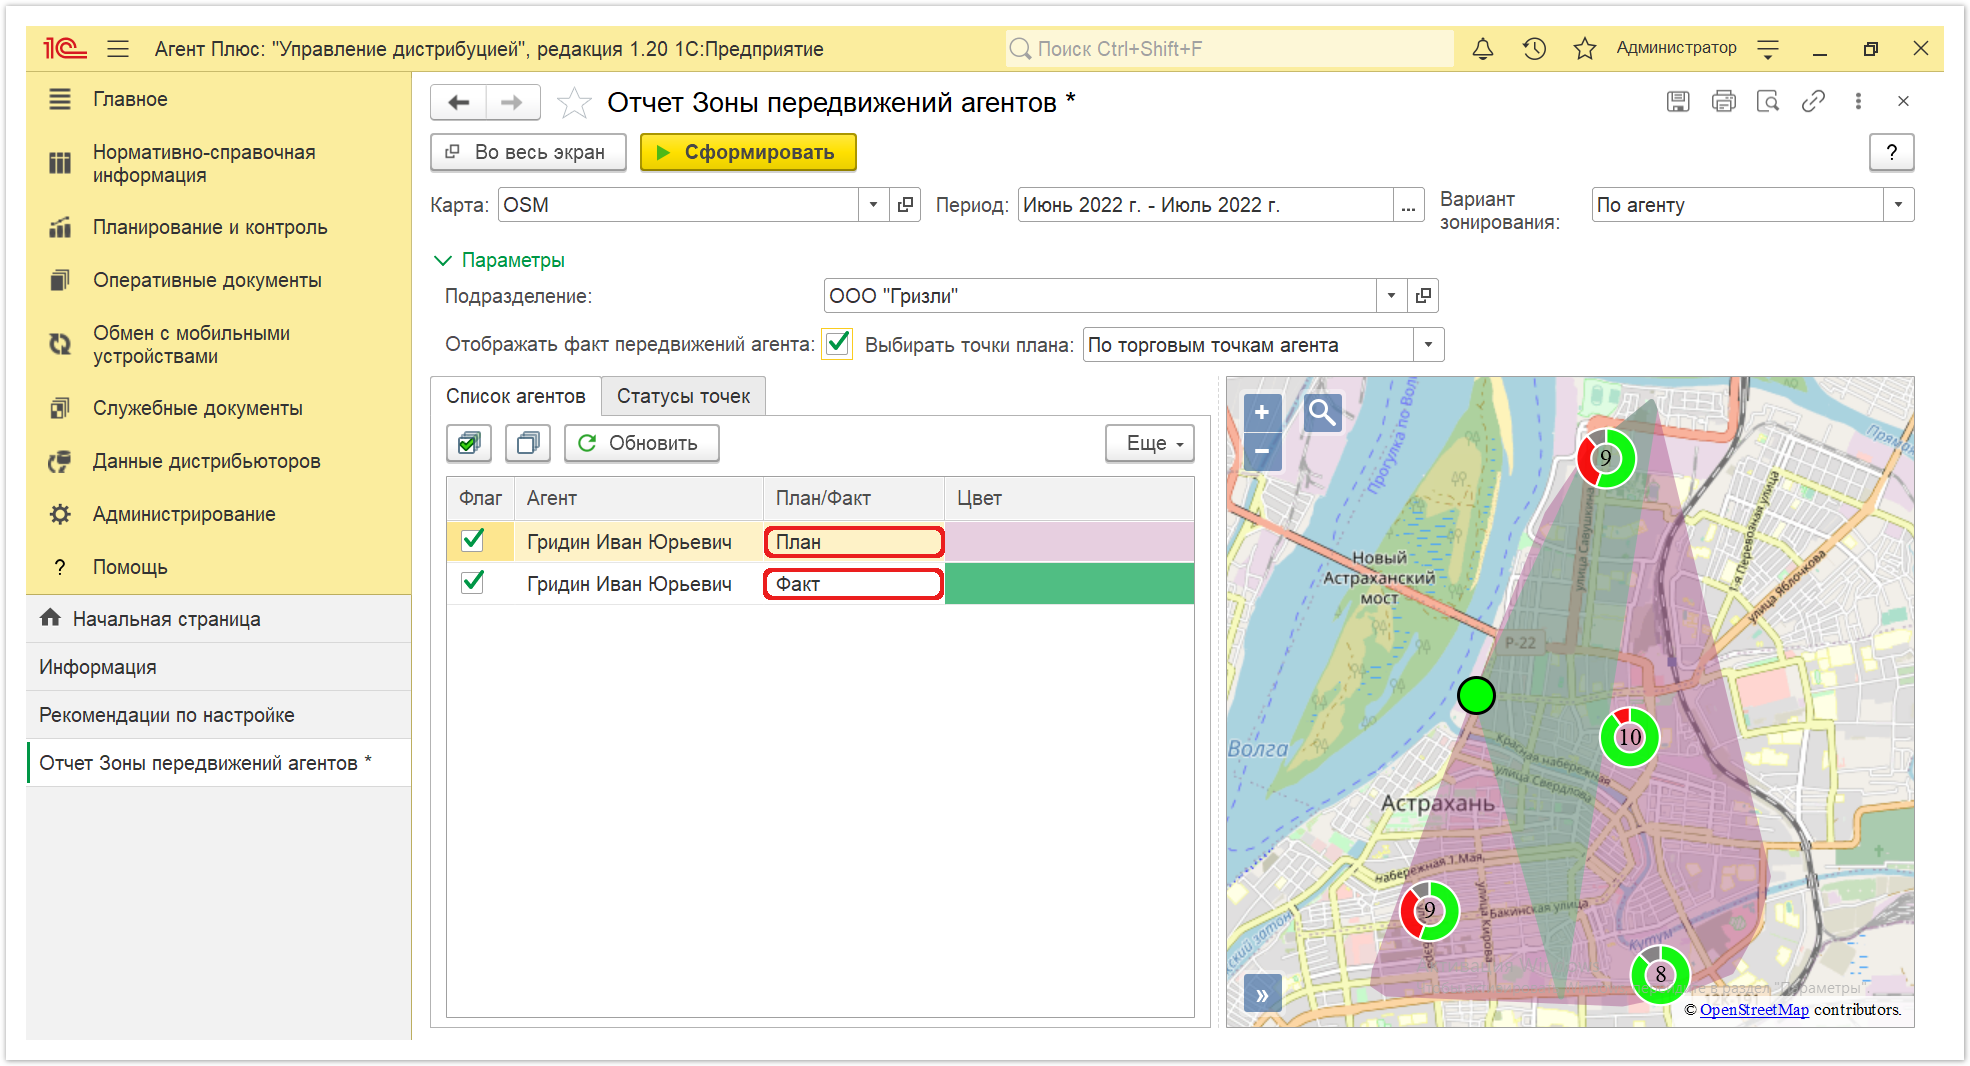The image size is (1970, 1066).
Task: Open Служебные документы section
Action: (197, 408)
